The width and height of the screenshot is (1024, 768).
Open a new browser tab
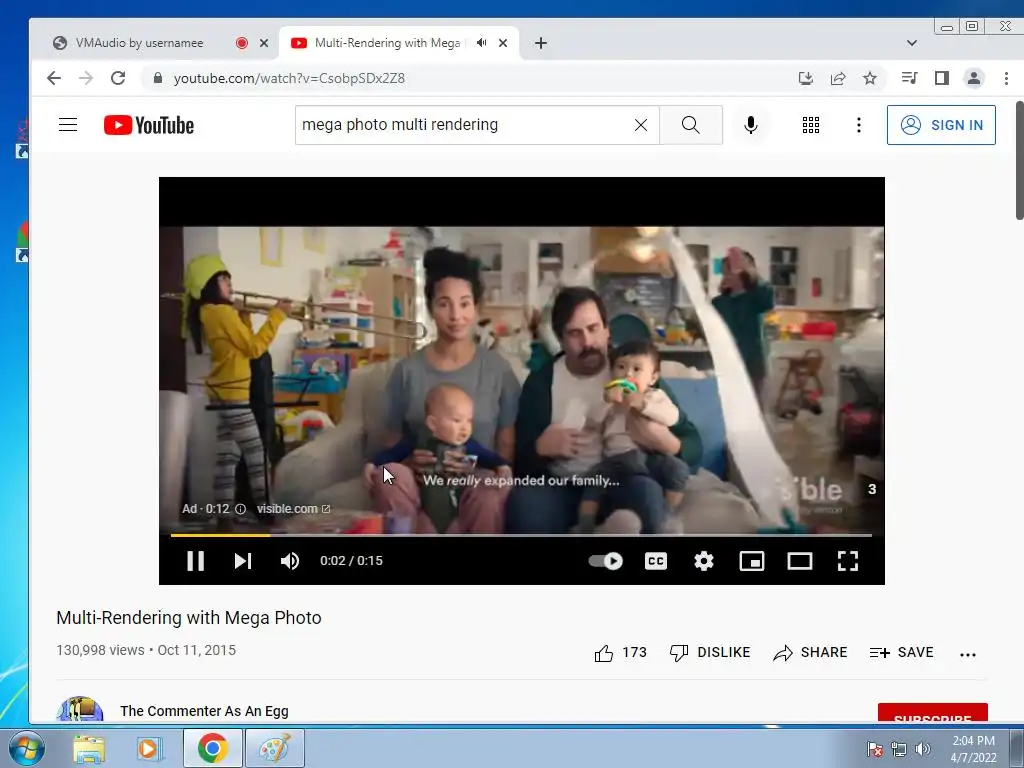point(541,43)
